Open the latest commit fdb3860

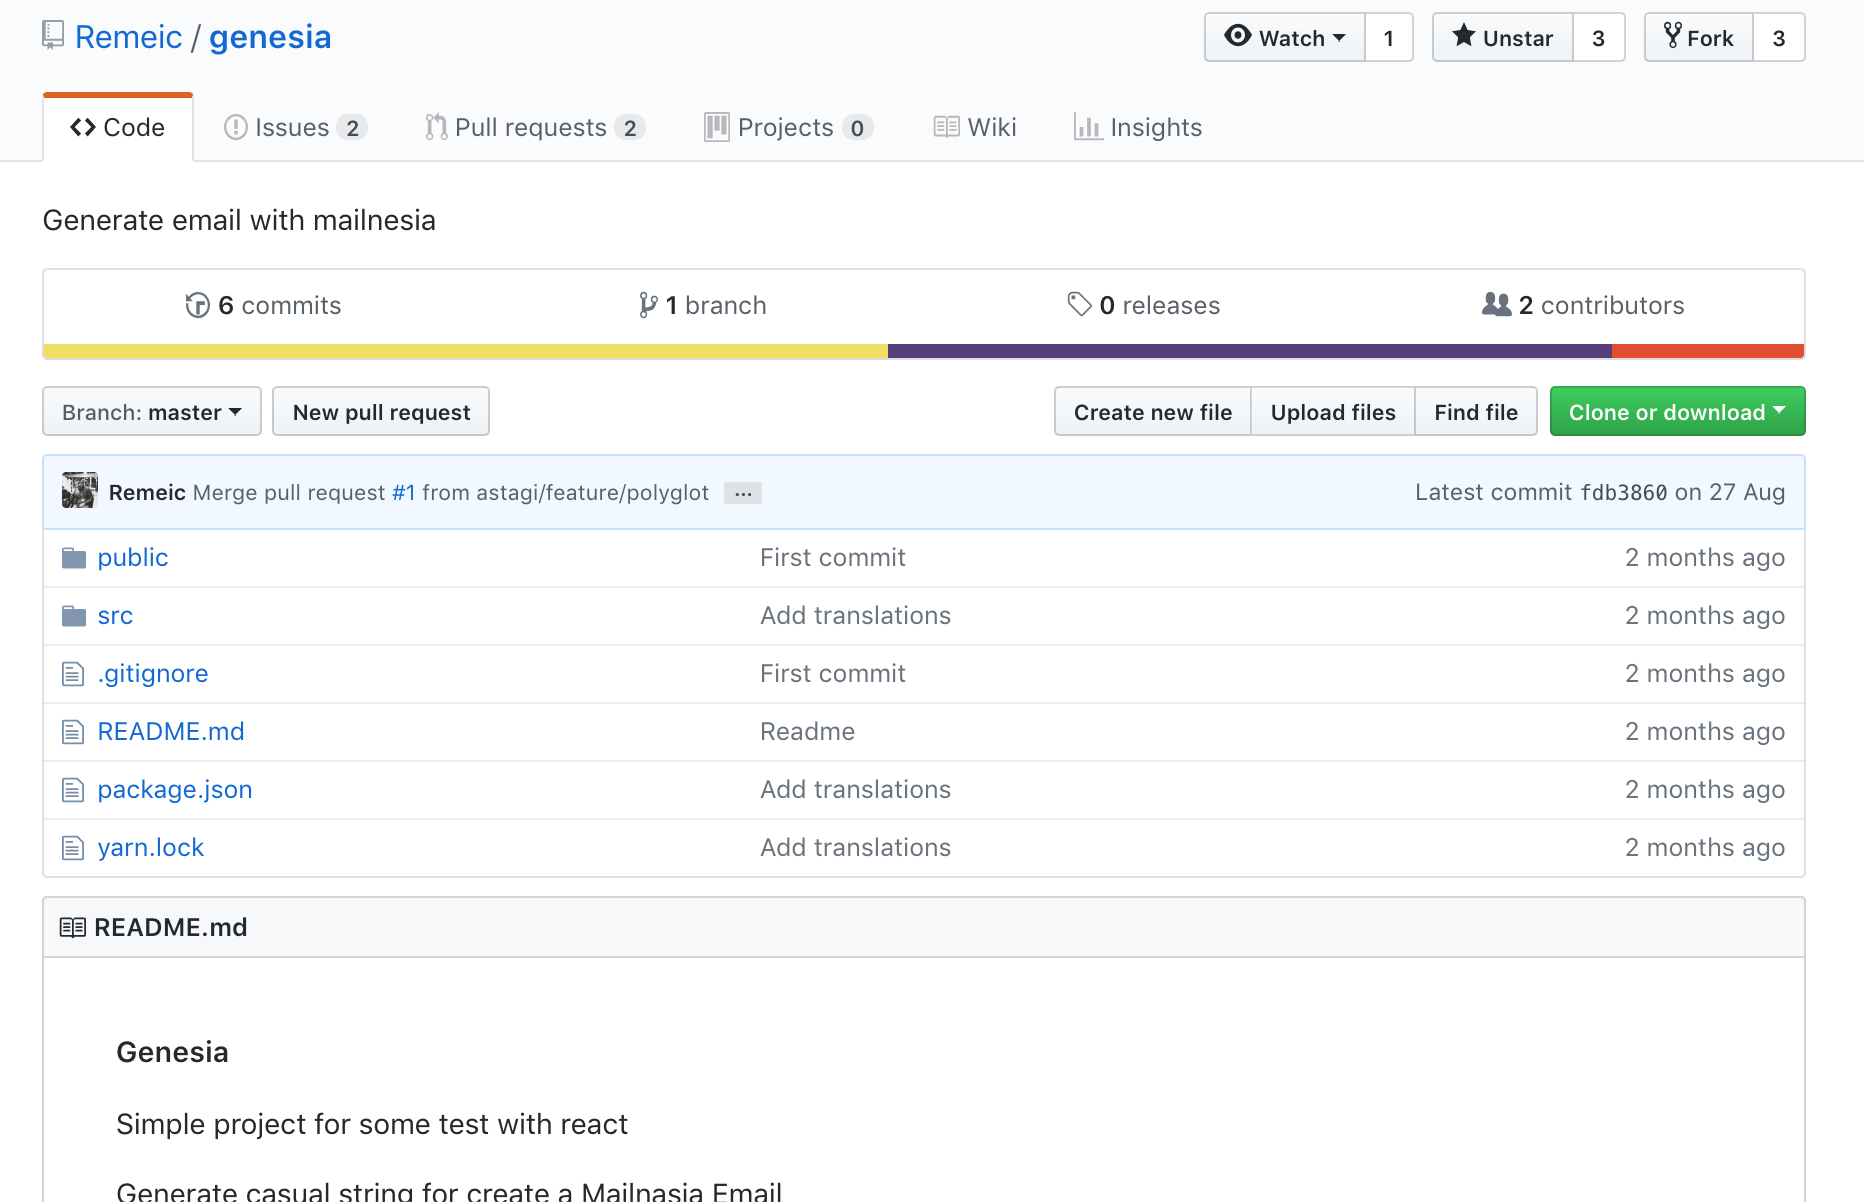click(1624, 493)
